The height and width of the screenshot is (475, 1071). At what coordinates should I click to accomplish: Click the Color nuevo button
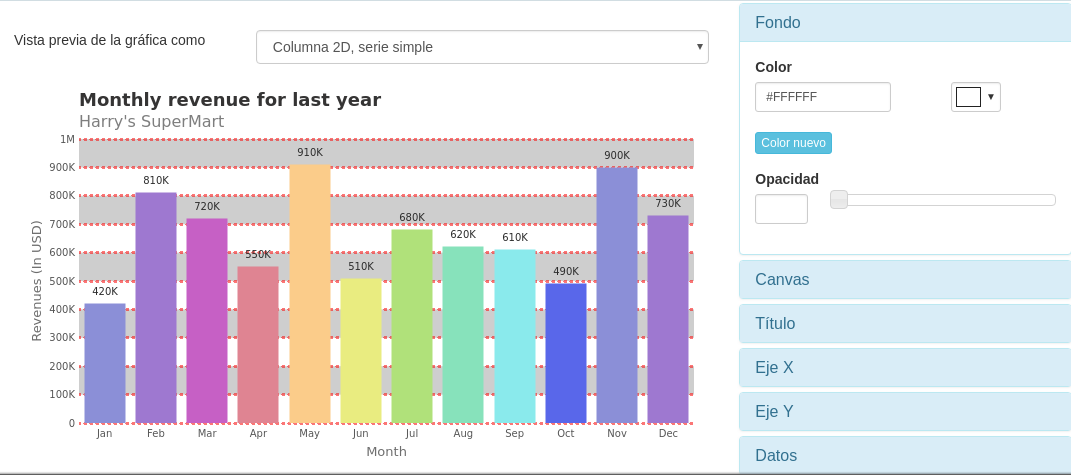(793, 143)
